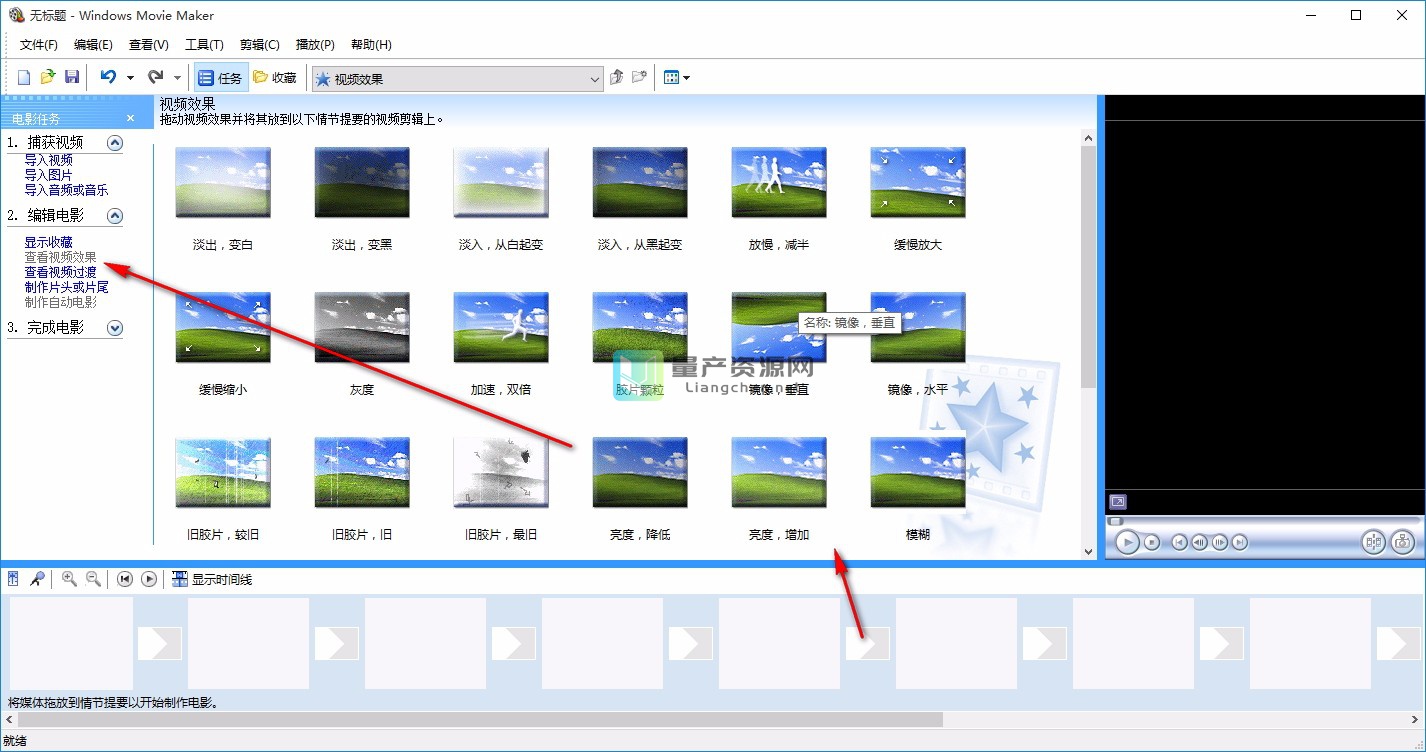Switch the preview monitor to full screen
Viewport: 1426px width, 752px height.
pyautogui.click(x=1118, y=502)
